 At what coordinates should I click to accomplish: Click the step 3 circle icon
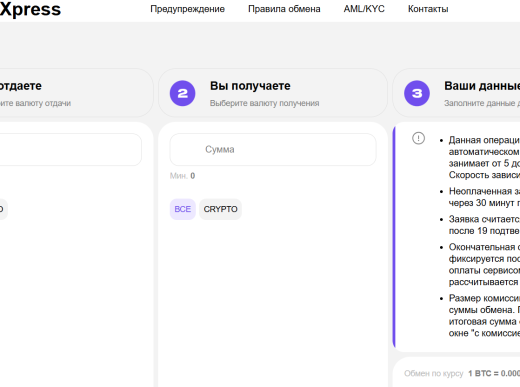(417, 93)
